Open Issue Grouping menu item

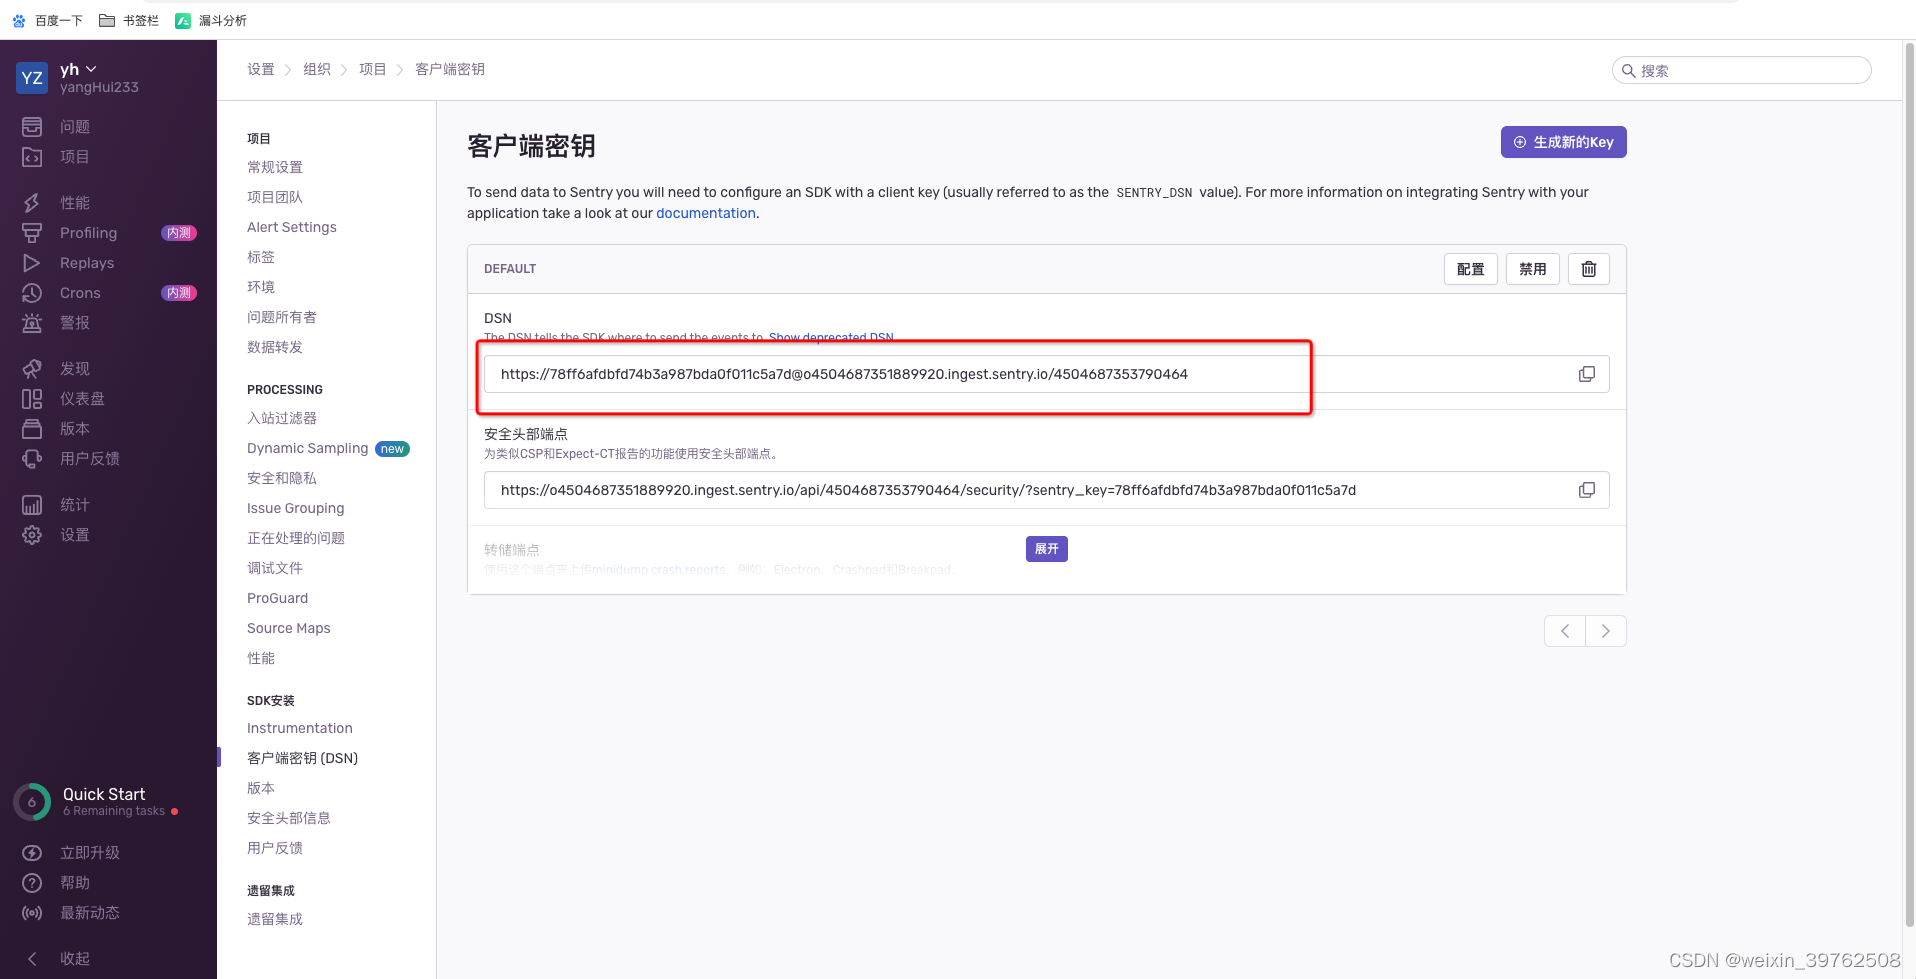tap(296, 508)
